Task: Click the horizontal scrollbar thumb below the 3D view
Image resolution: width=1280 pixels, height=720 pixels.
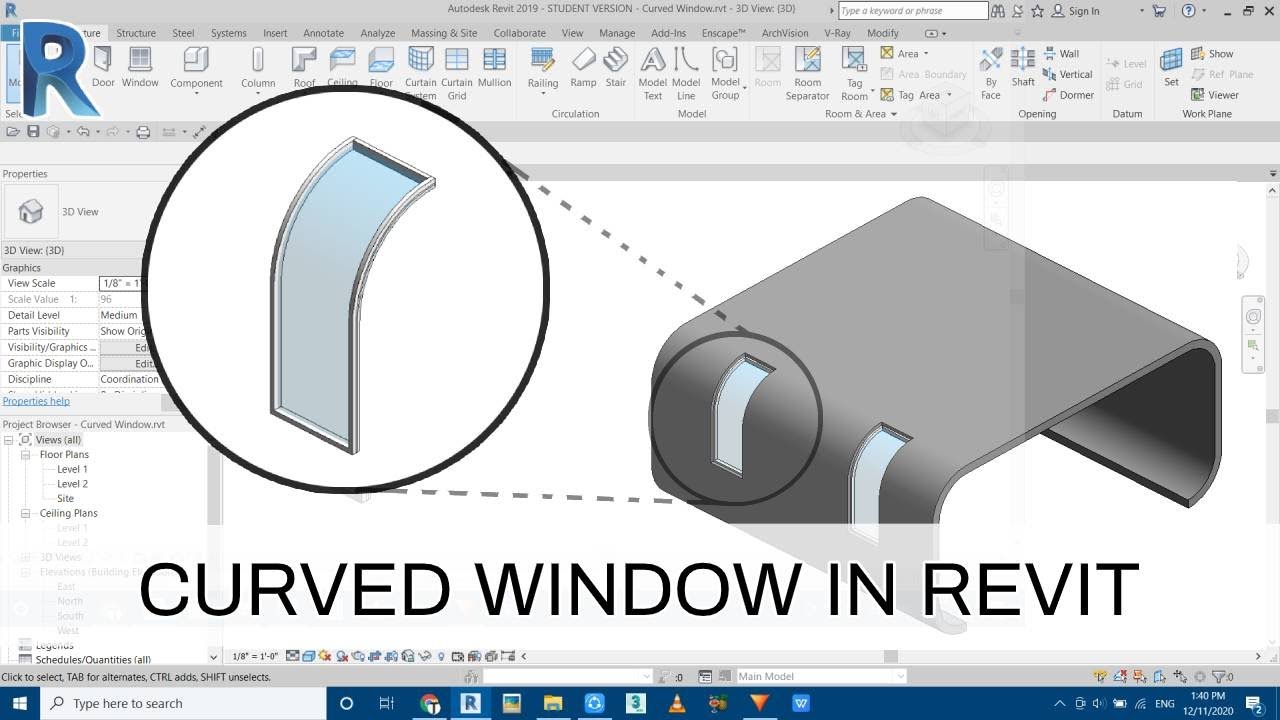Action: [890, 657]
